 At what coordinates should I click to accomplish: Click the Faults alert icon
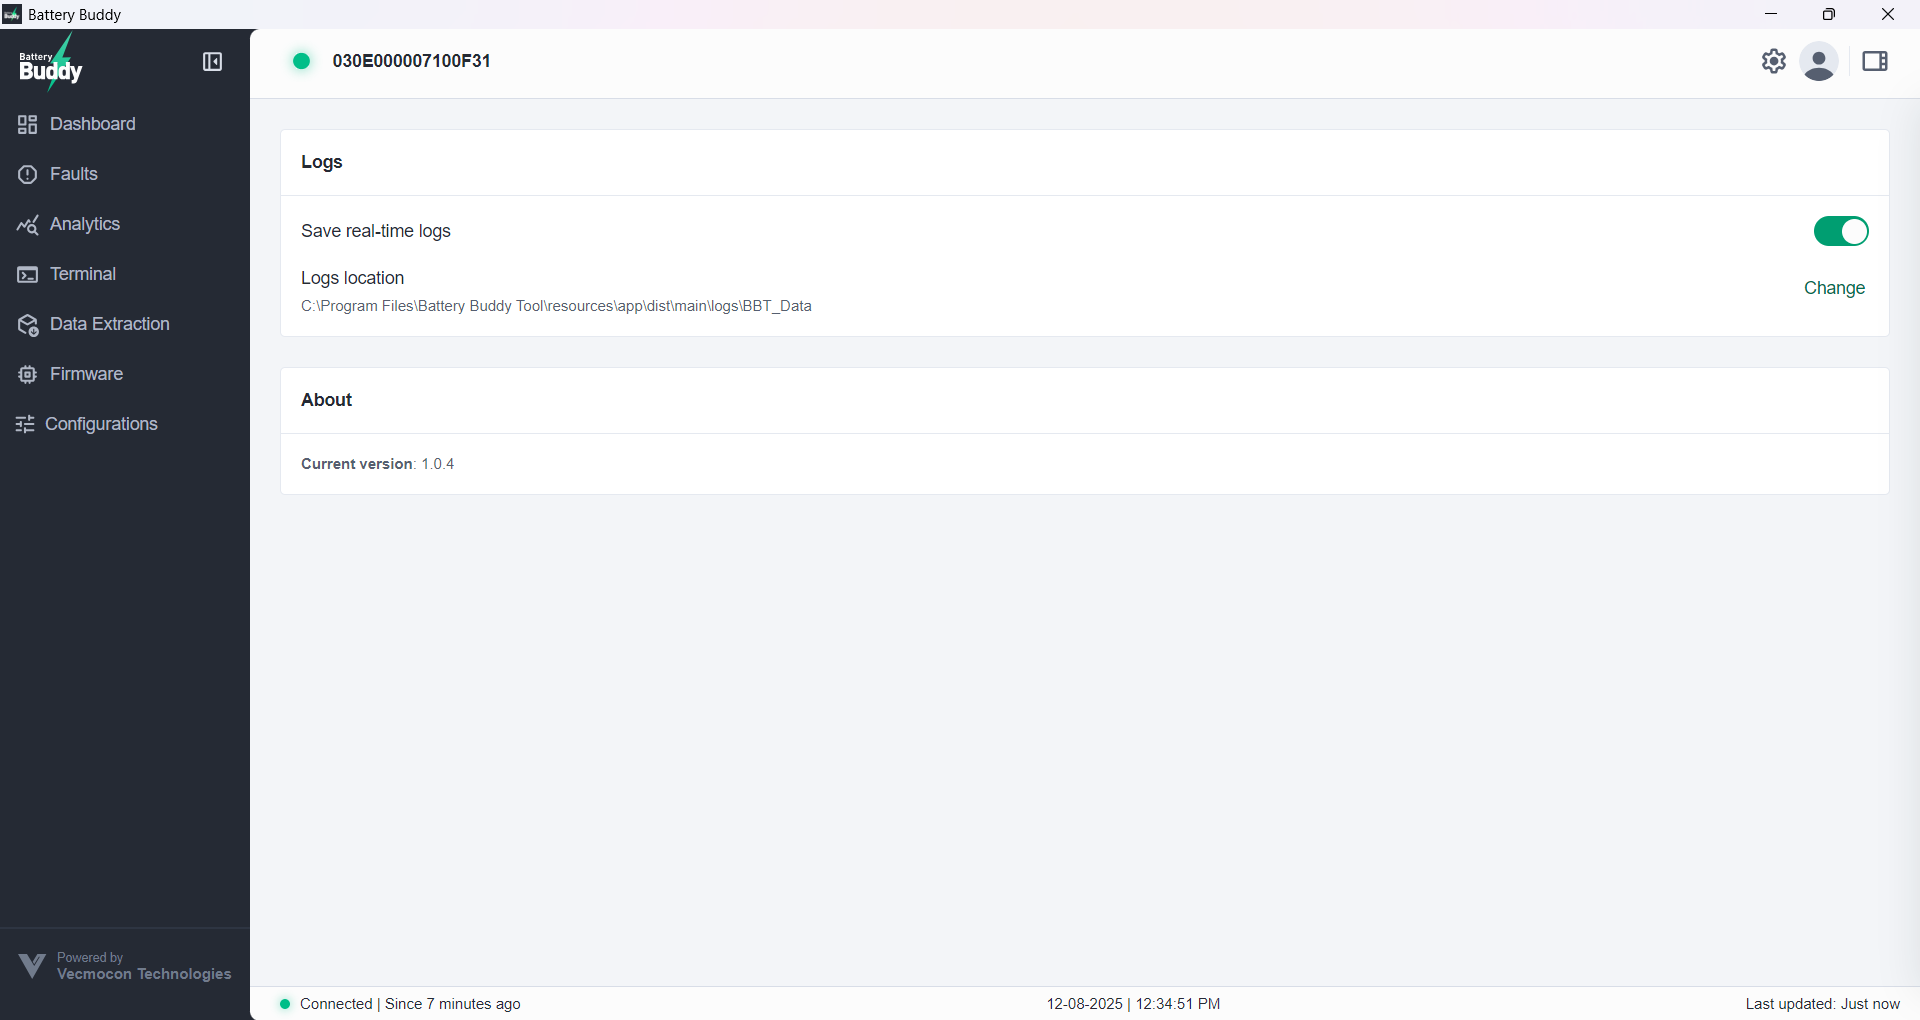coord(27,174)
